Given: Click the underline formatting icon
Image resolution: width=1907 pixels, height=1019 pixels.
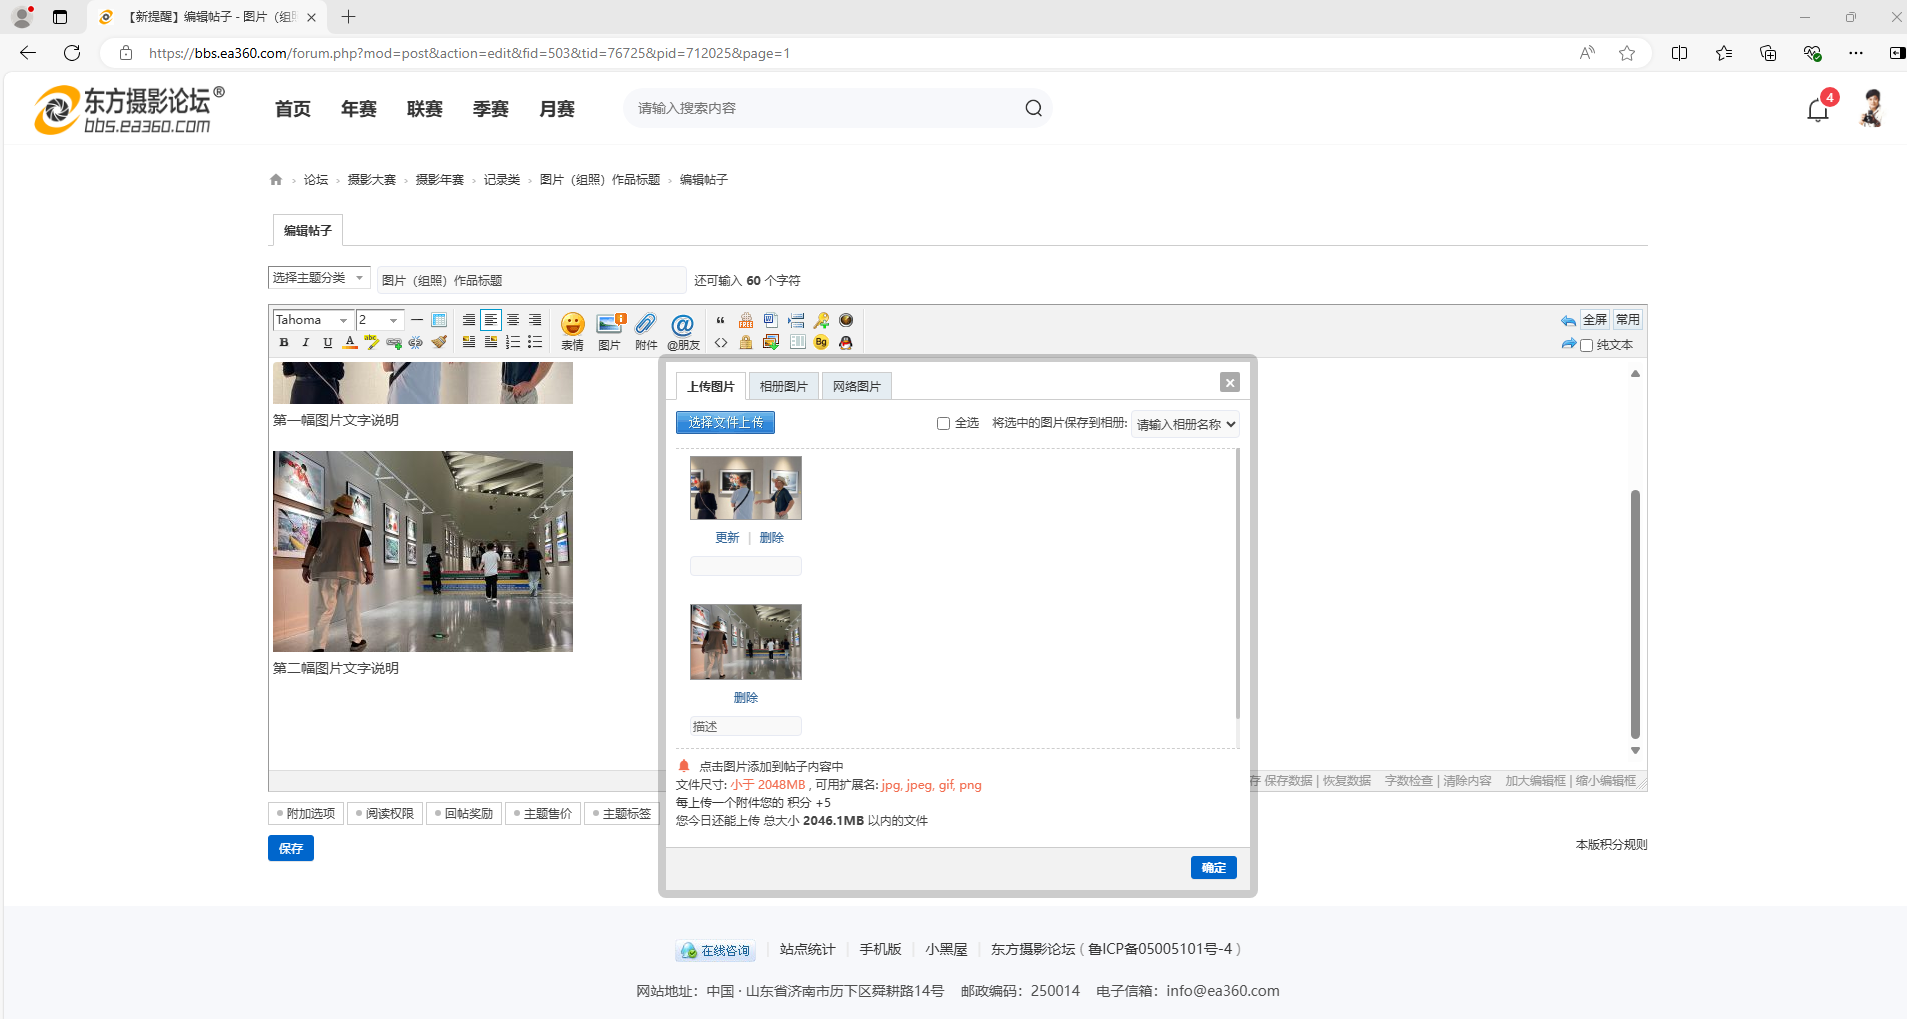Looking at the screenshot, I should tap(328, 343).
